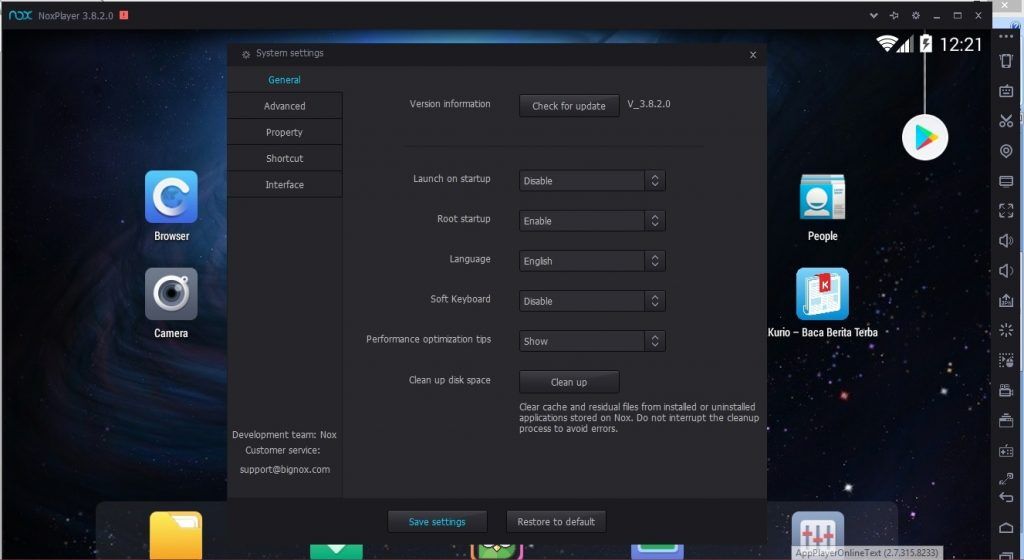Open NoxPlayer title bar settings gear
Image resolution: width=1024 pixels, height=560 pixels.
916,15
